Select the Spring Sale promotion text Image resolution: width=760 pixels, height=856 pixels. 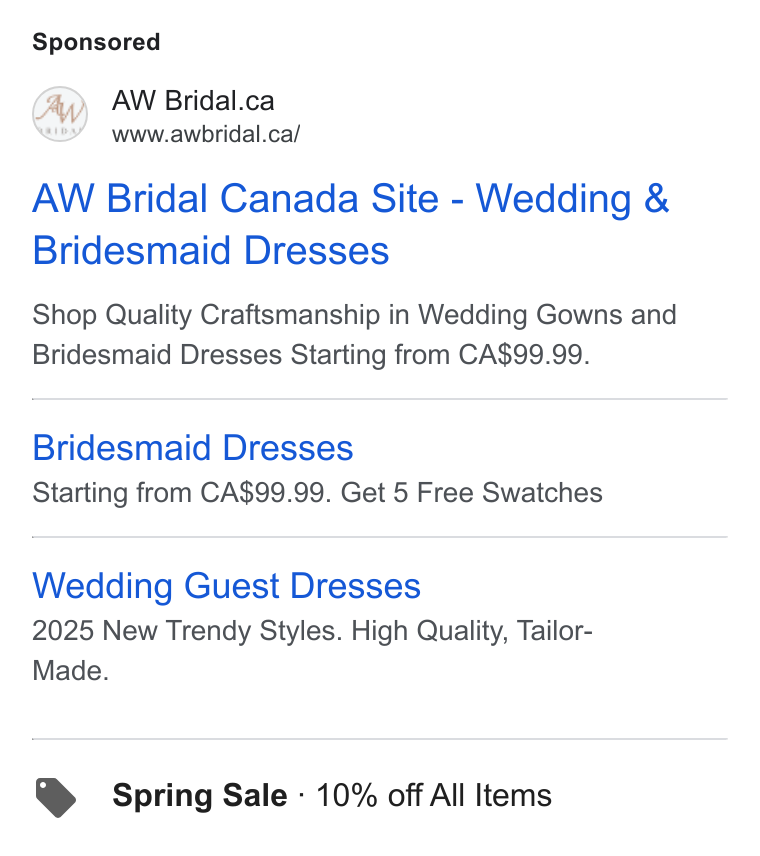[x=200, y=795]
